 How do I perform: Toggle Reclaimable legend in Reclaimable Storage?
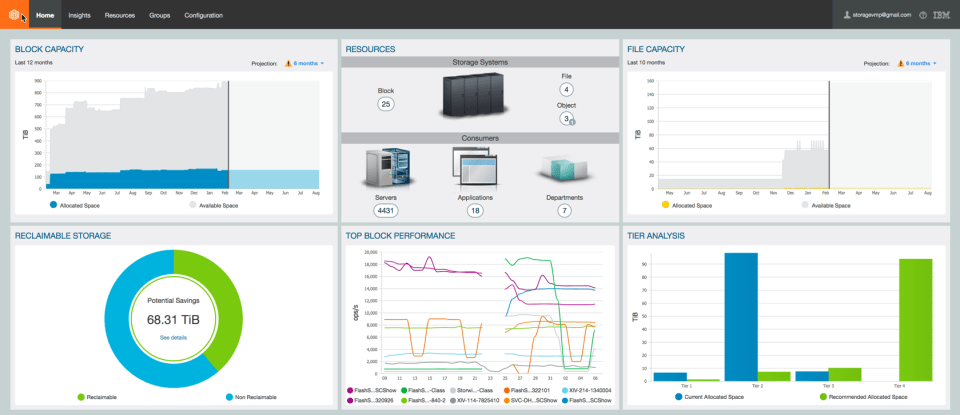[x=80, y=397]
